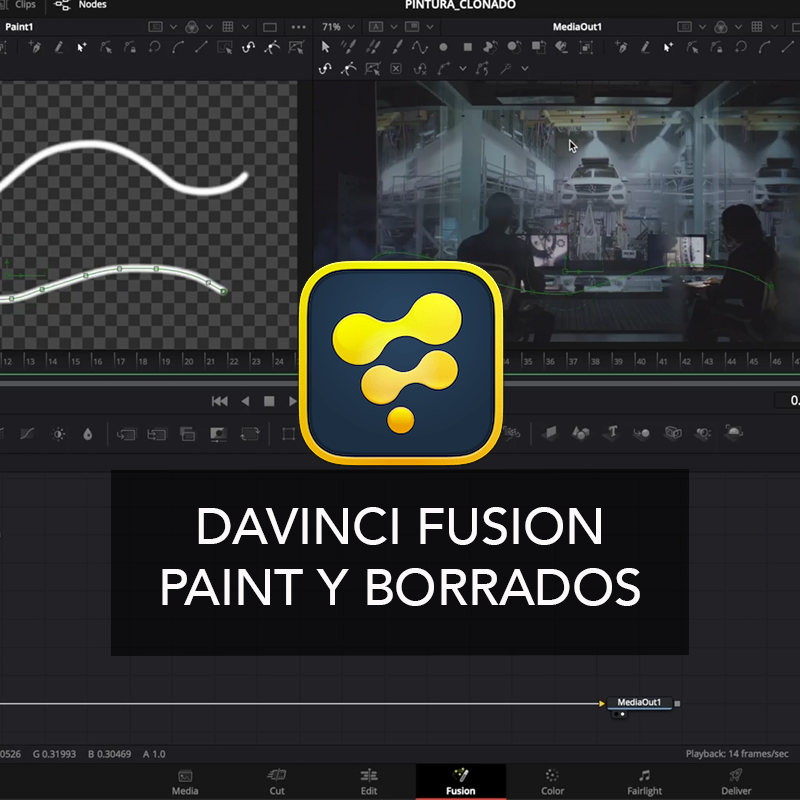Image resolution: width=800 pixels, height=800 pixels.
Task: Open split-view dropdown arrow beside A buffer
Action: [x=430, y=27]
